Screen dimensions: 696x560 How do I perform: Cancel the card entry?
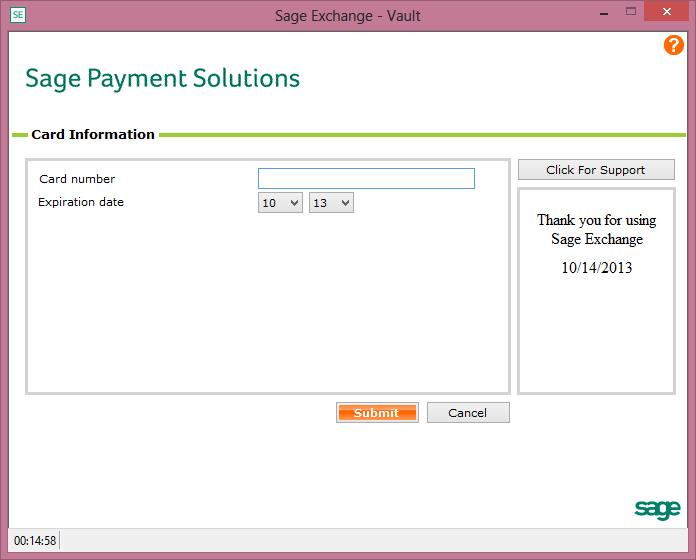(468, 413)
